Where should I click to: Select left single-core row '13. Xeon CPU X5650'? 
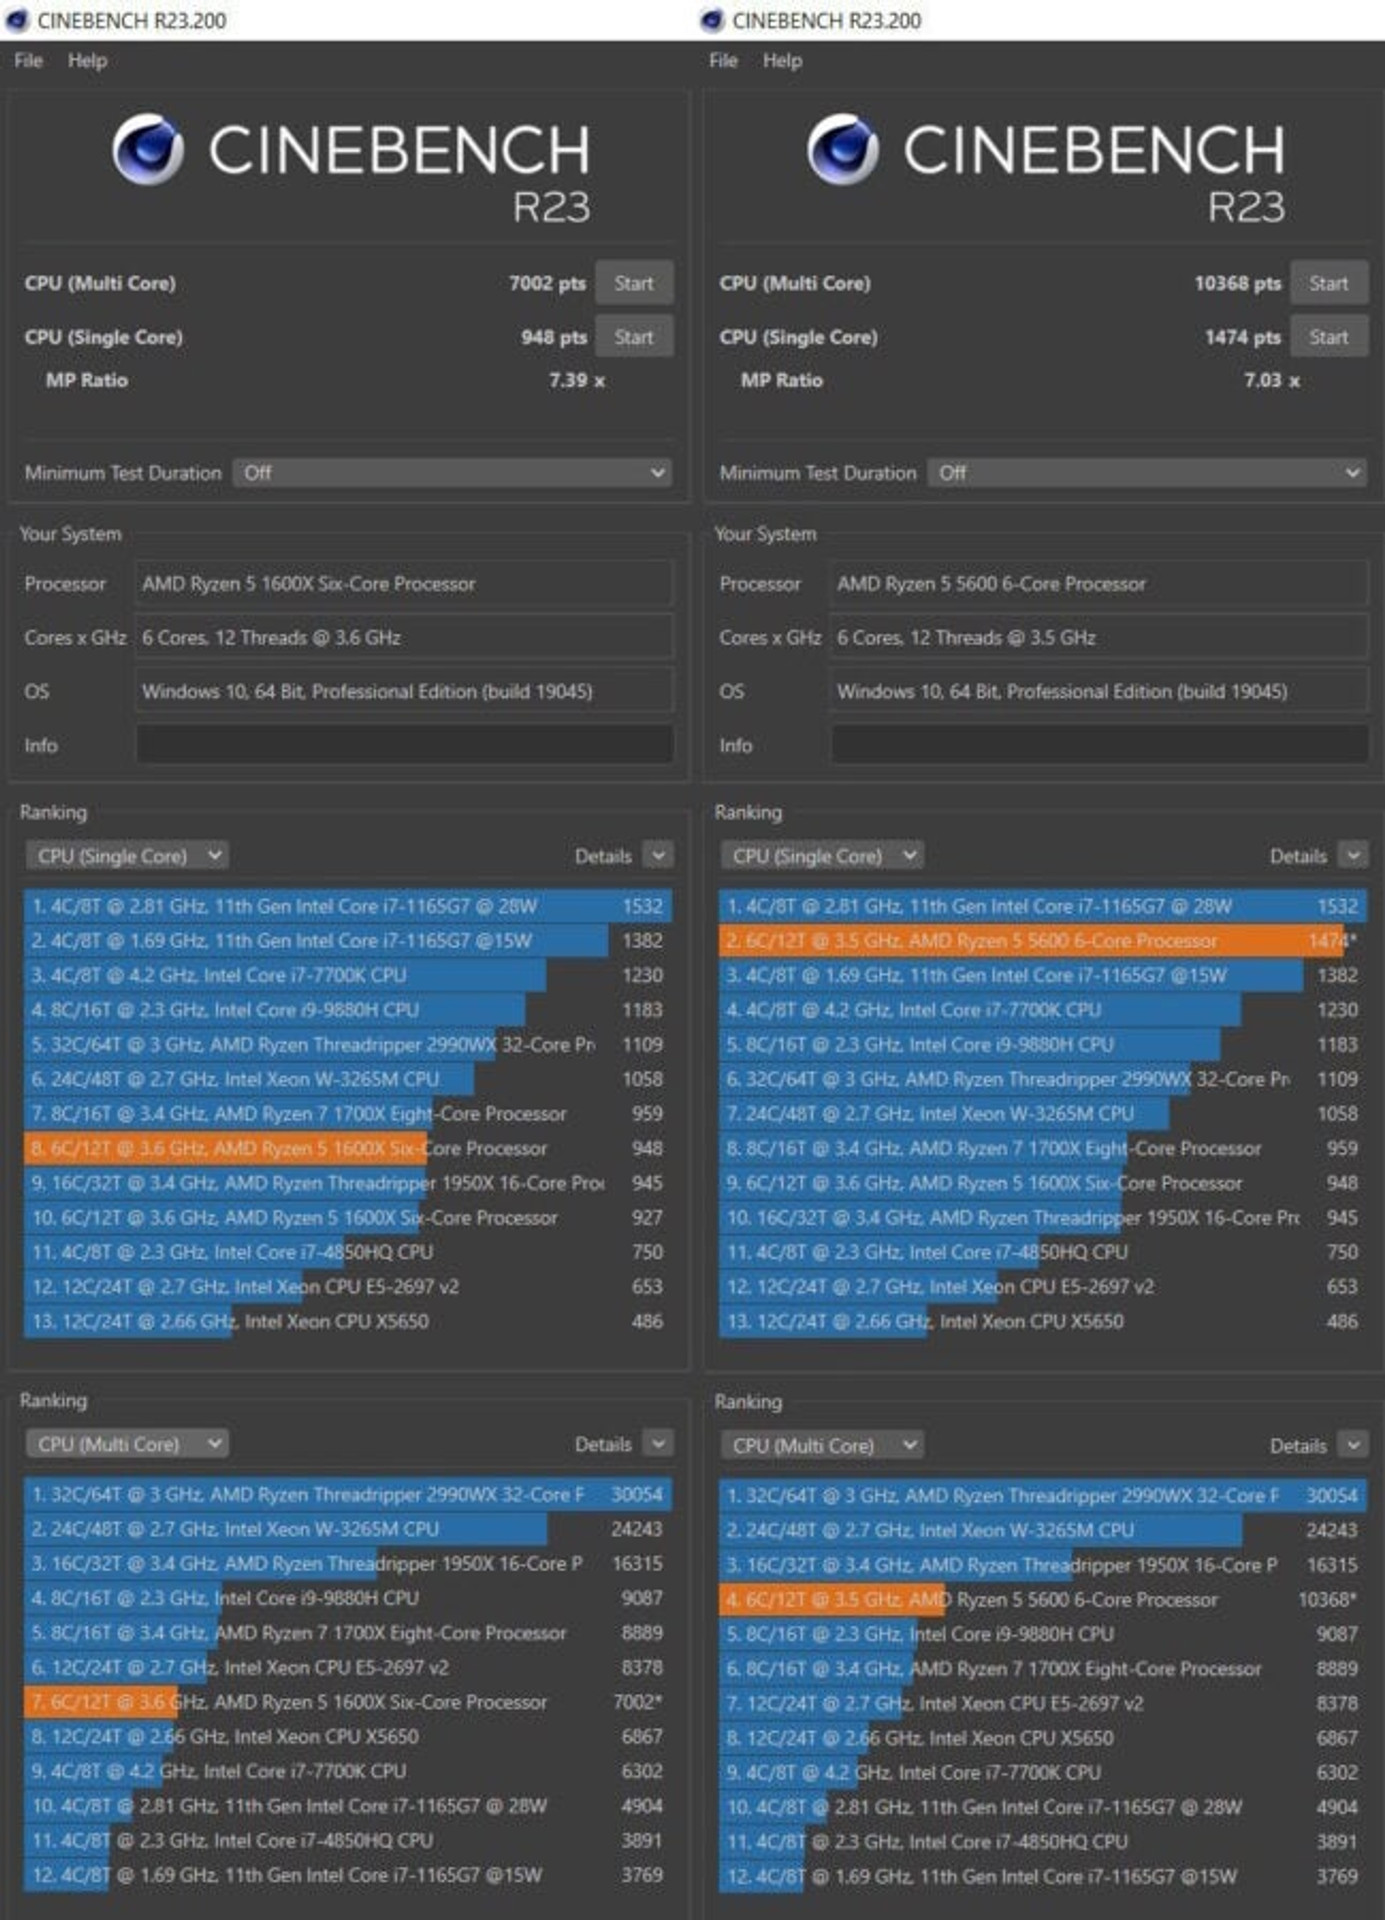(347, 1322)
